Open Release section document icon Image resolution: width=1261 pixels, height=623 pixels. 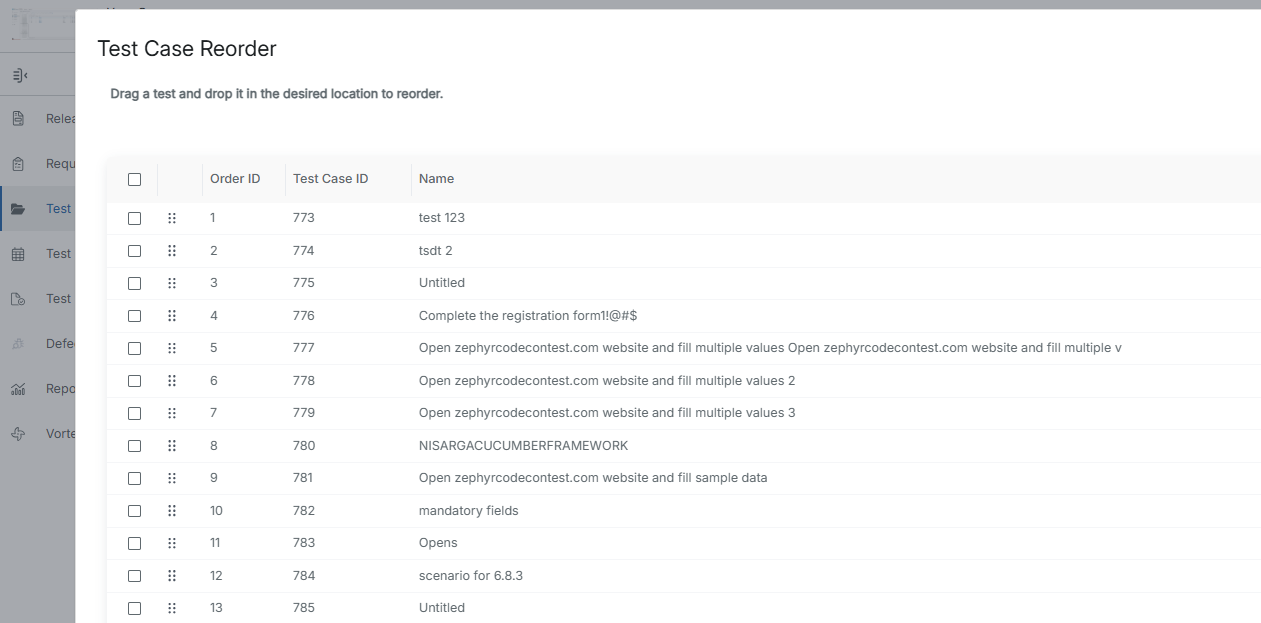click(x=18, y=119)
